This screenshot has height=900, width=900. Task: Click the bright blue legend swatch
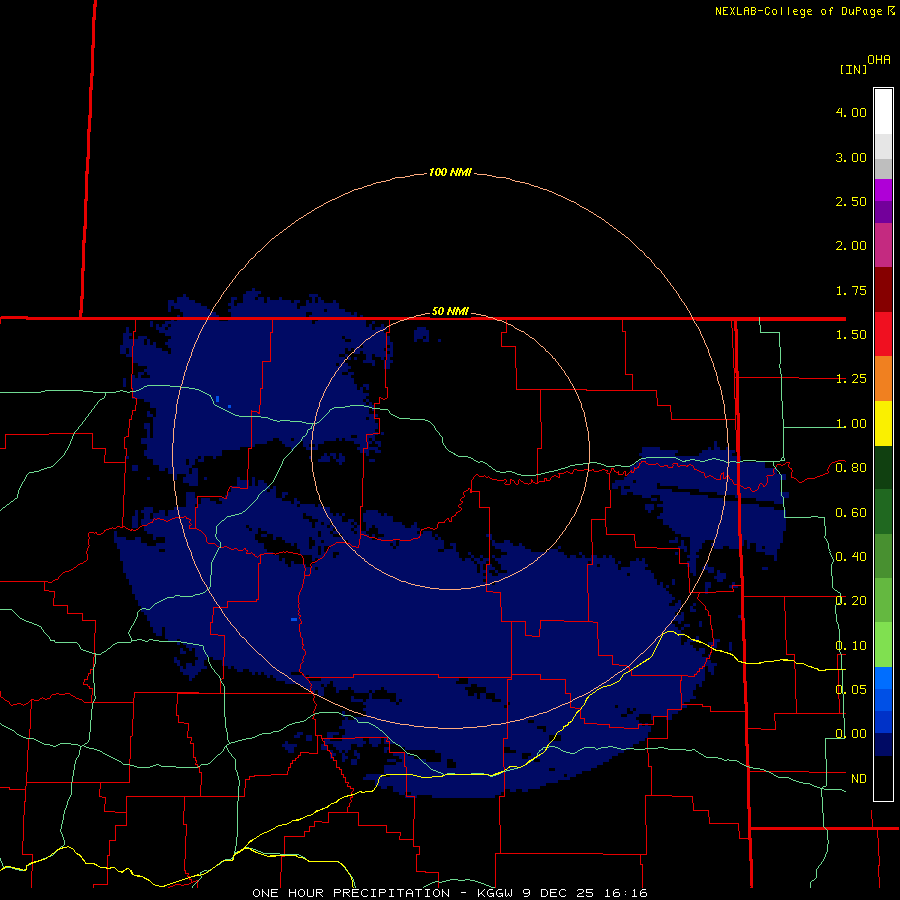[883, 678]
